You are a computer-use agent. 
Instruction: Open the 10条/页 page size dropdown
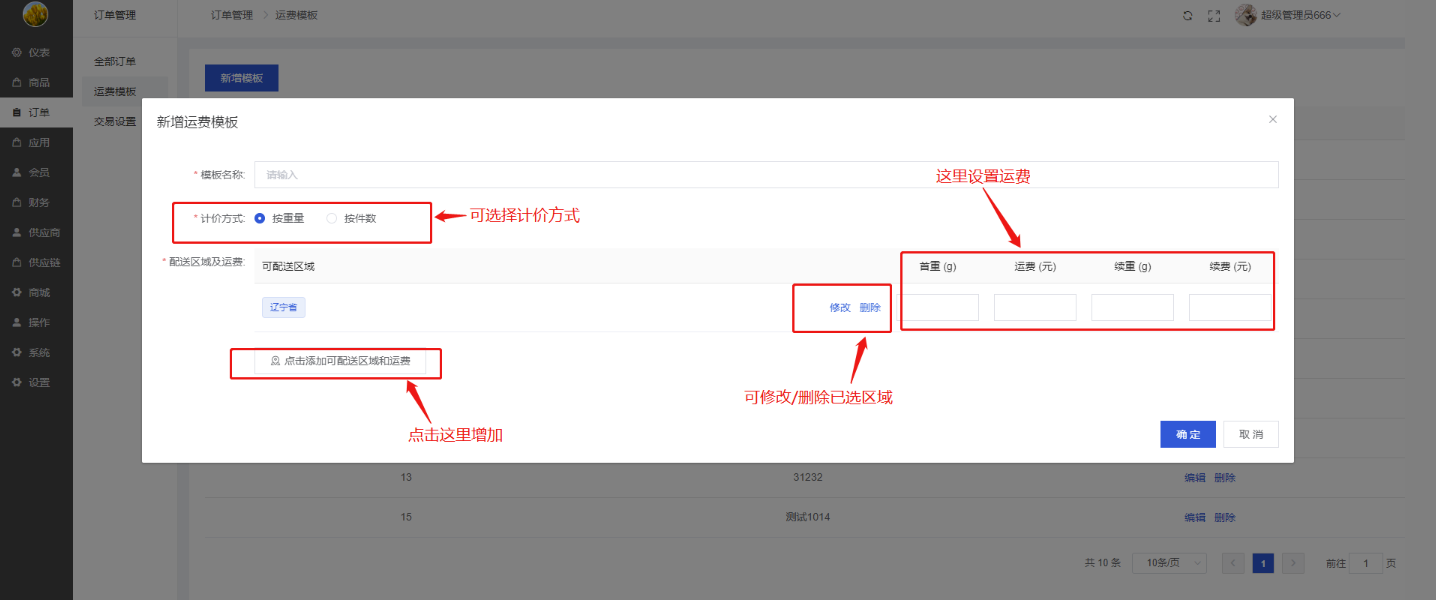(x=1168, y=563)
